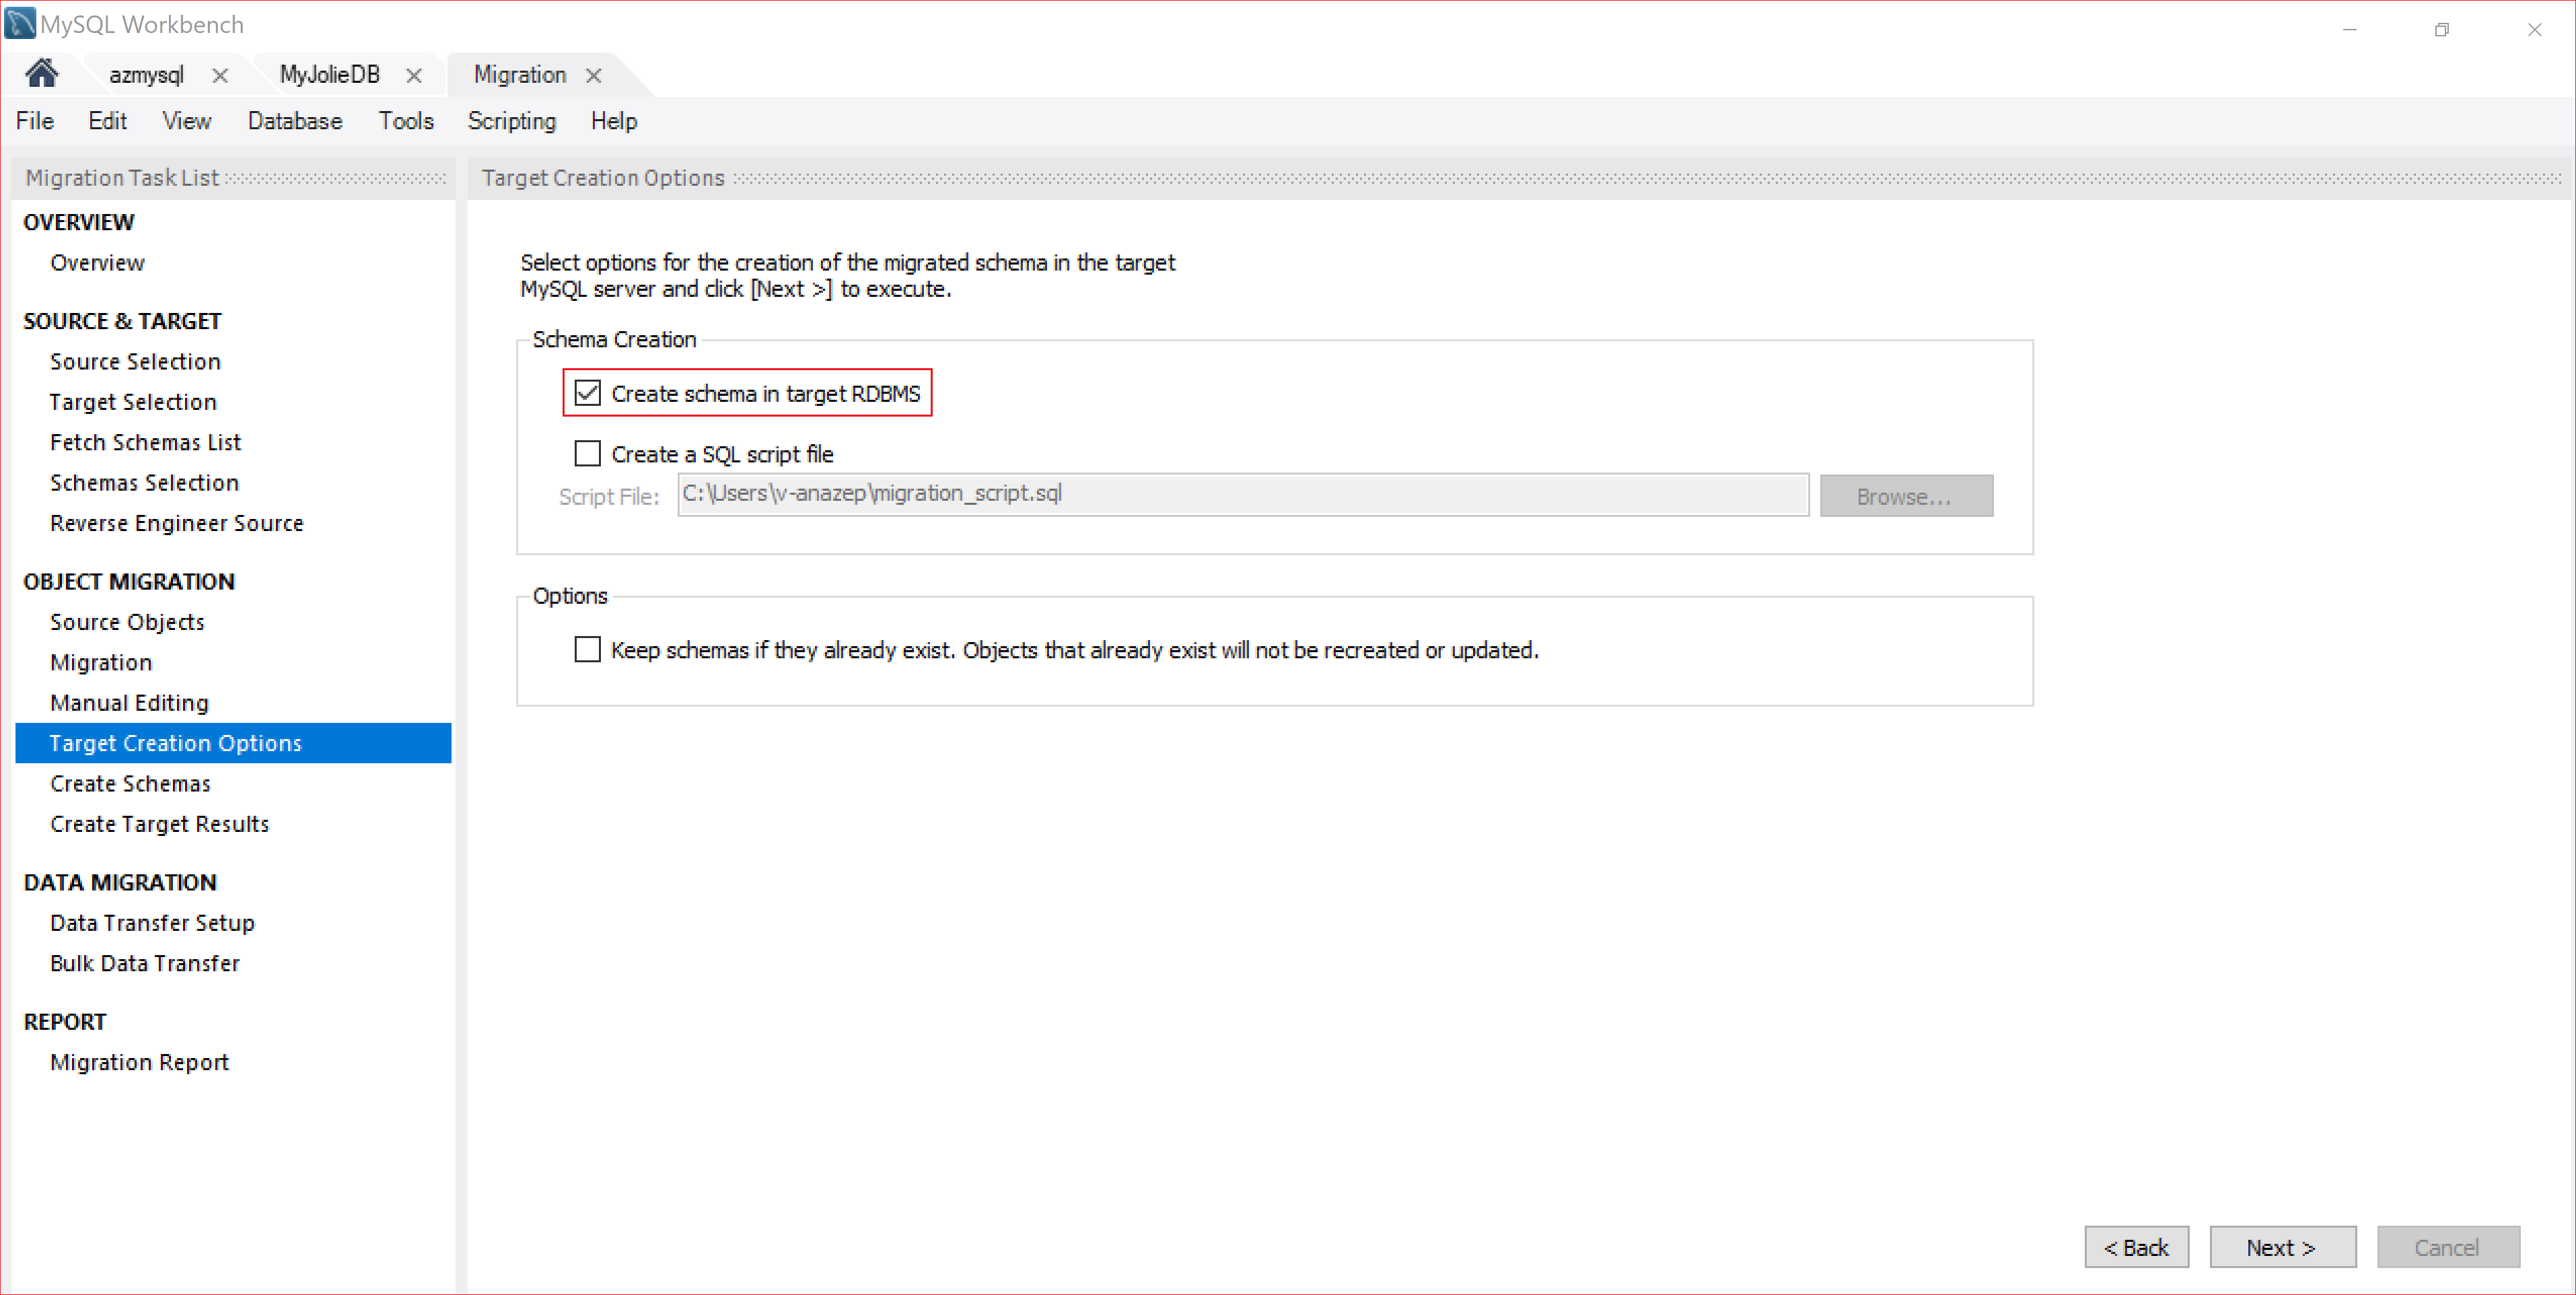Select Data Transfer Setup in task list
This screenshot has height=1295, width=2576.
[153, 921]
